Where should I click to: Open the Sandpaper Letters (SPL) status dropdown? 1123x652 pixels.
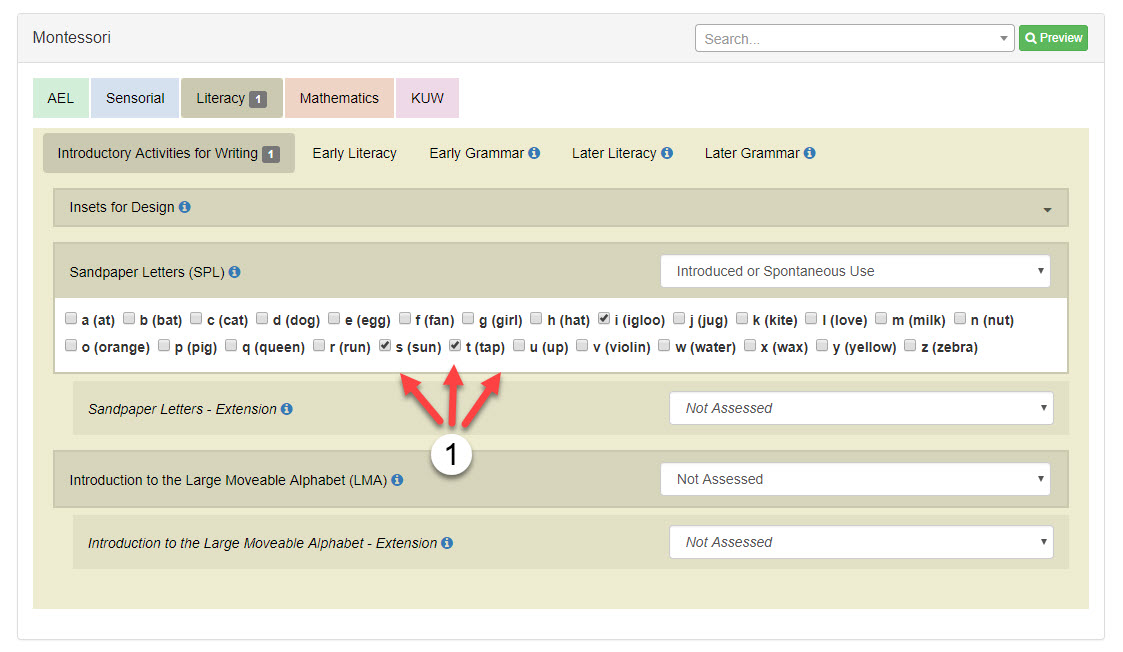855,272
